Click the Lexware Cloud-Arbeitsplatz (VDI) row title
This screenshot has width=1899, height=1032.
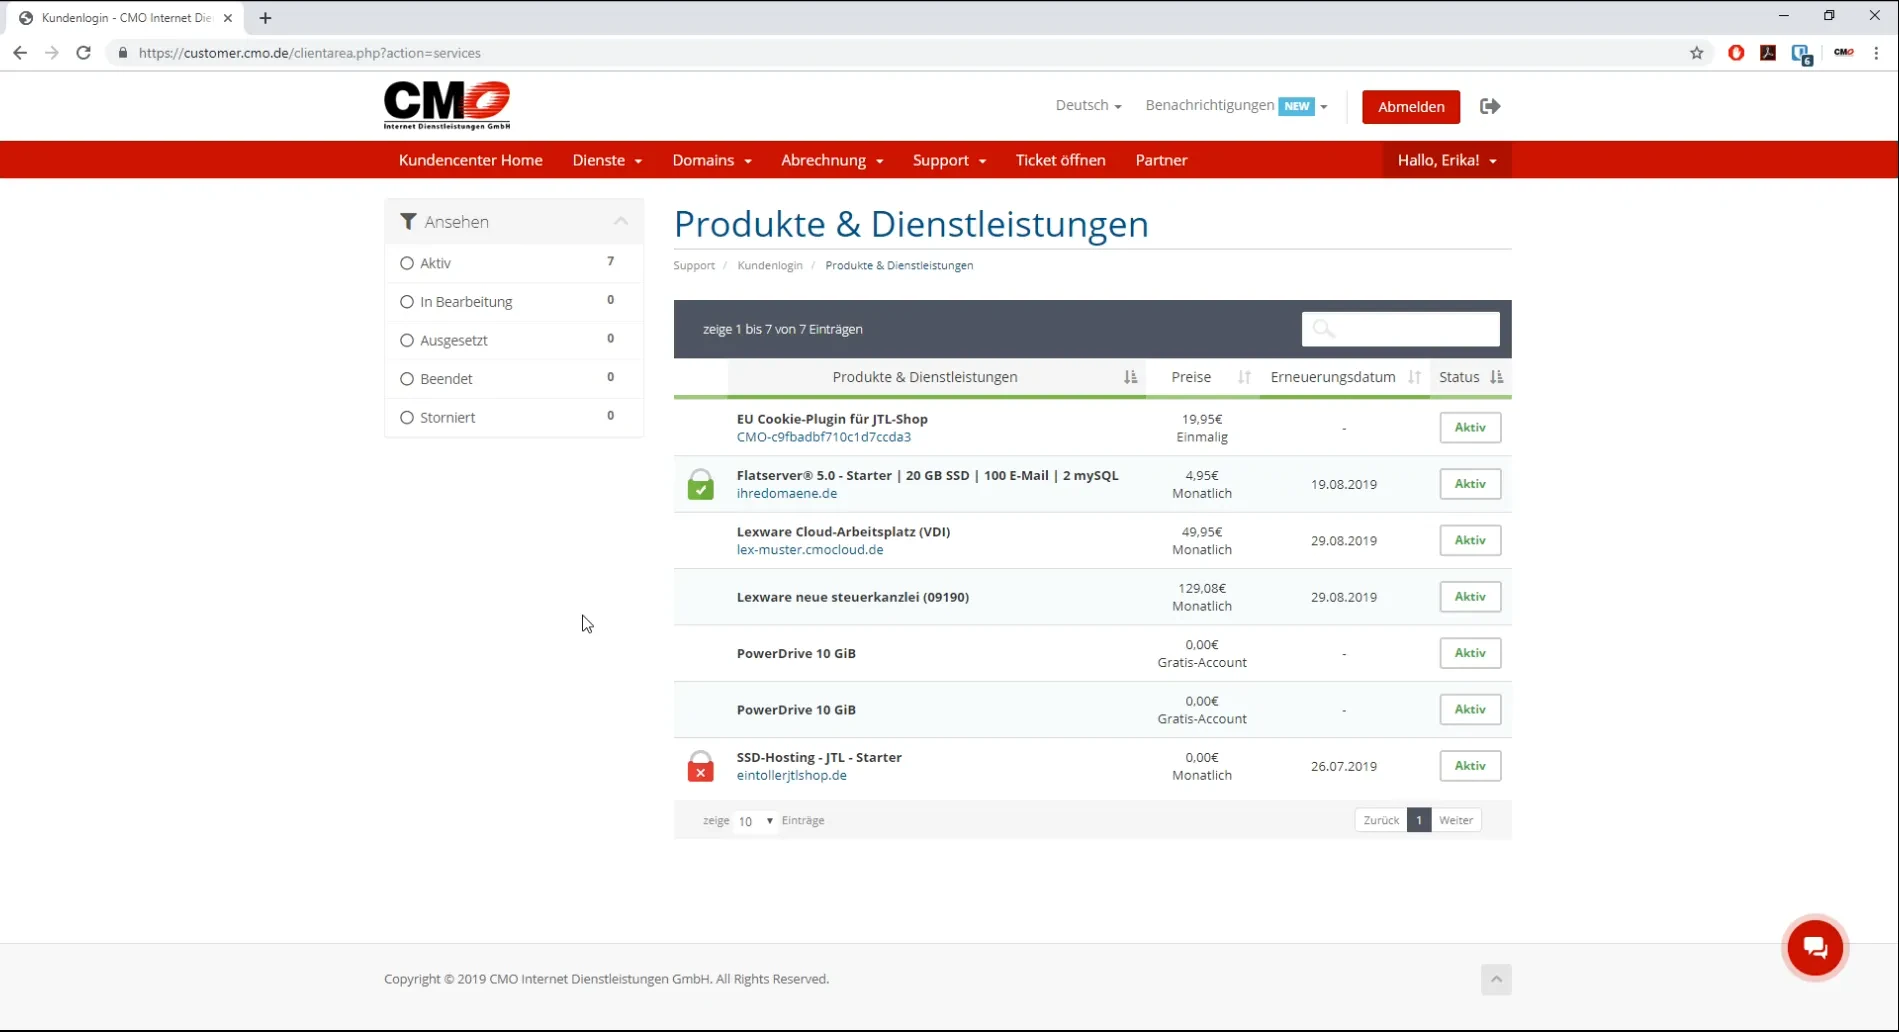click(843, 532)
